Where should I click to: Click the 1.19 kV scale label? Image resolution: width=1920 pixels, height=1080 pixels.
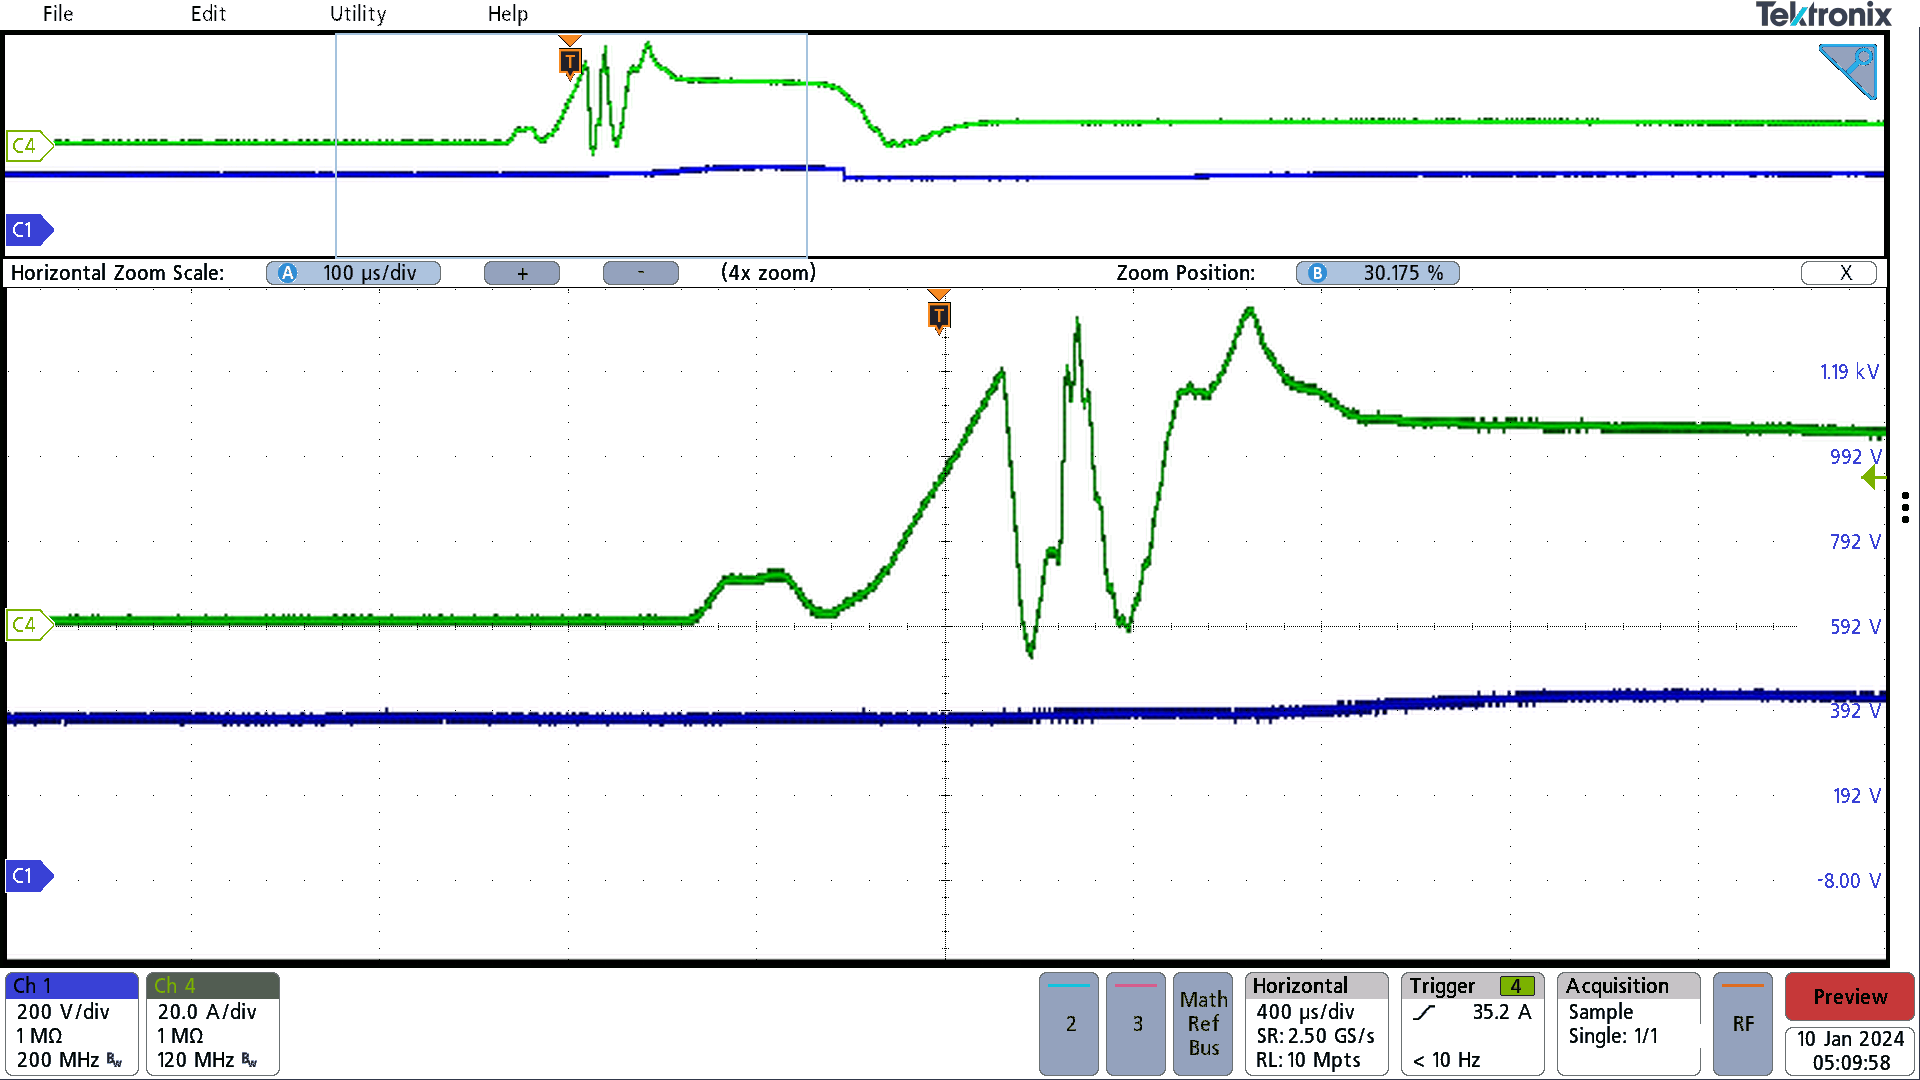[1849, 372]
